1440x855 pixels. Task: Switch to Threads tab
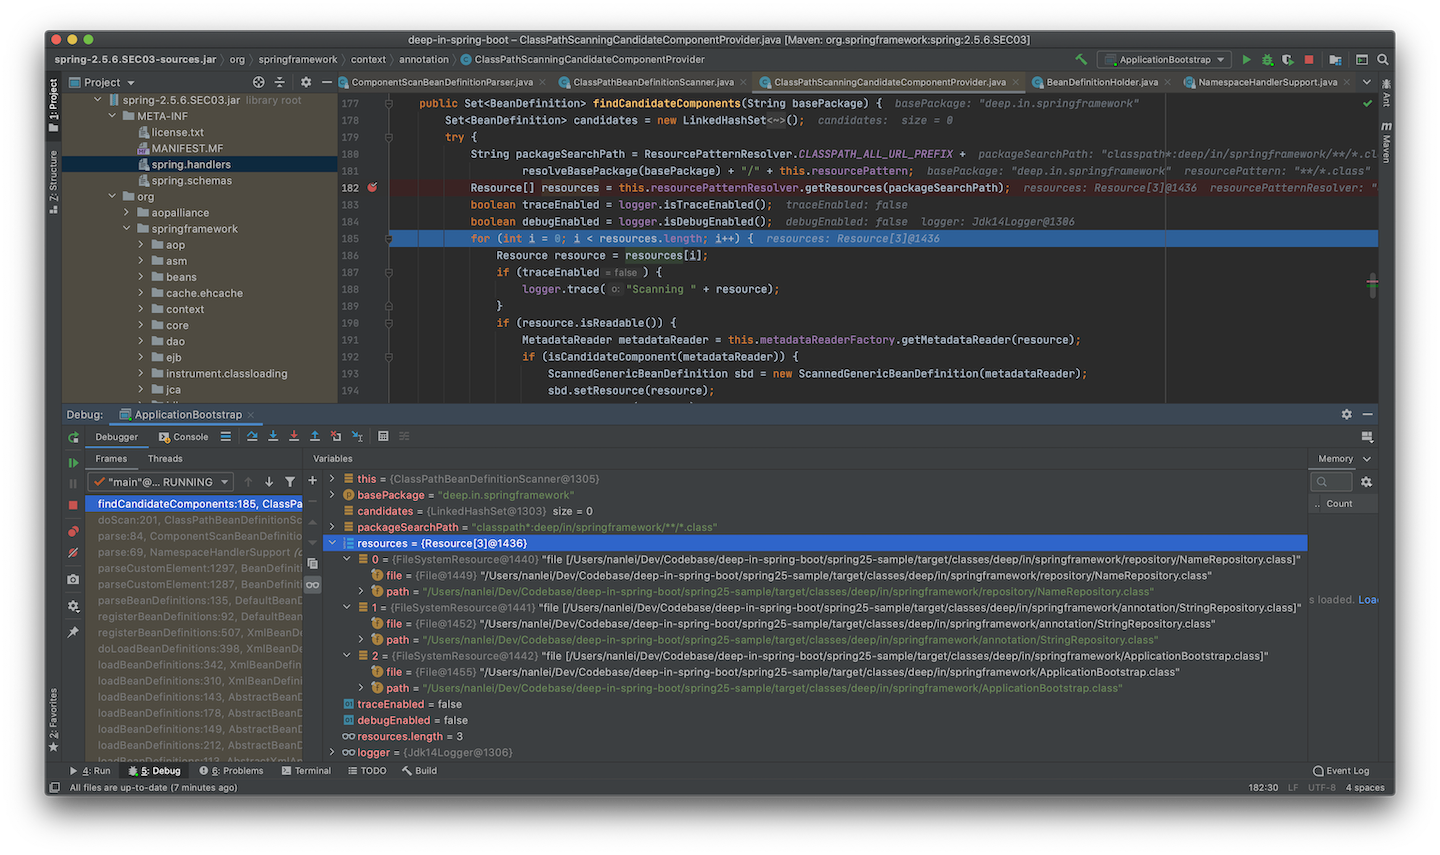(165, 459)
